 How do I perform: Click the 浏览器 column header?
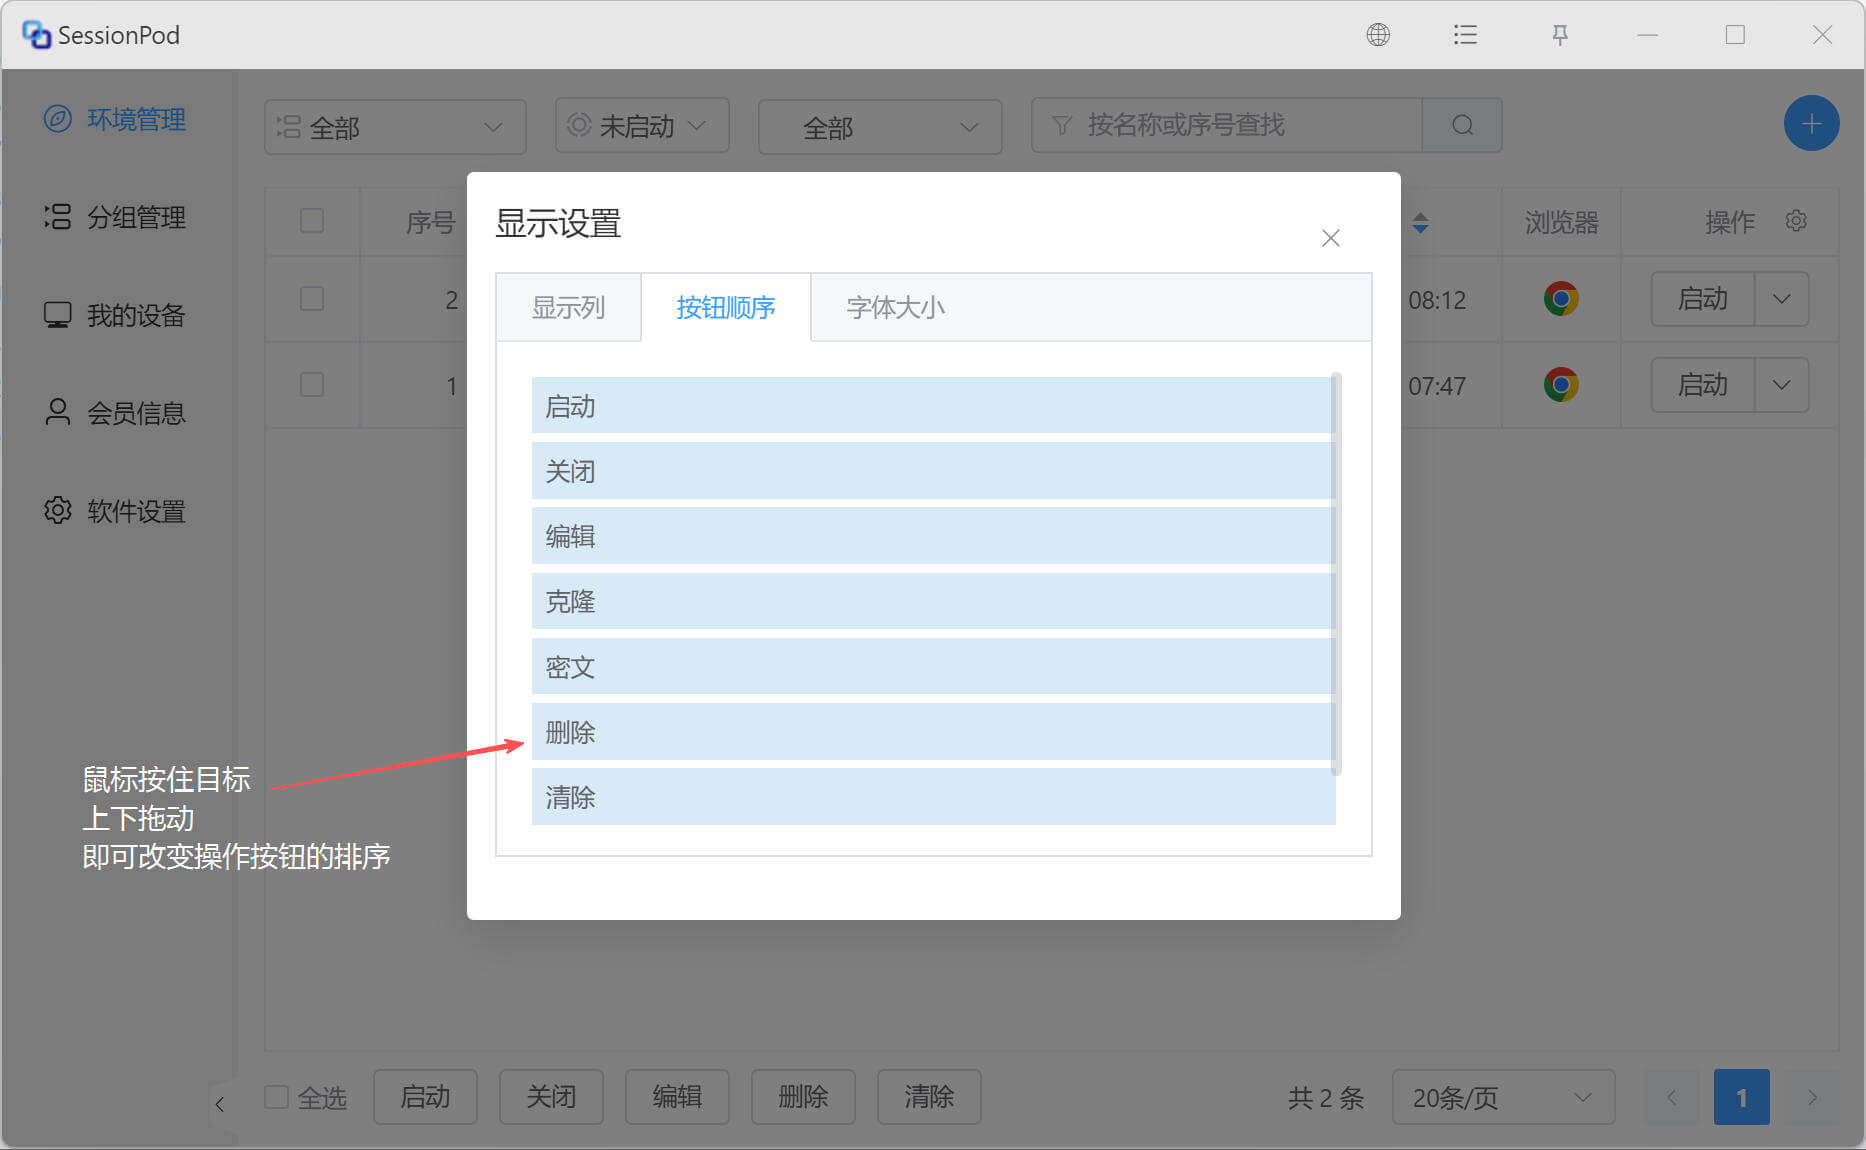tap(1561, 222)
